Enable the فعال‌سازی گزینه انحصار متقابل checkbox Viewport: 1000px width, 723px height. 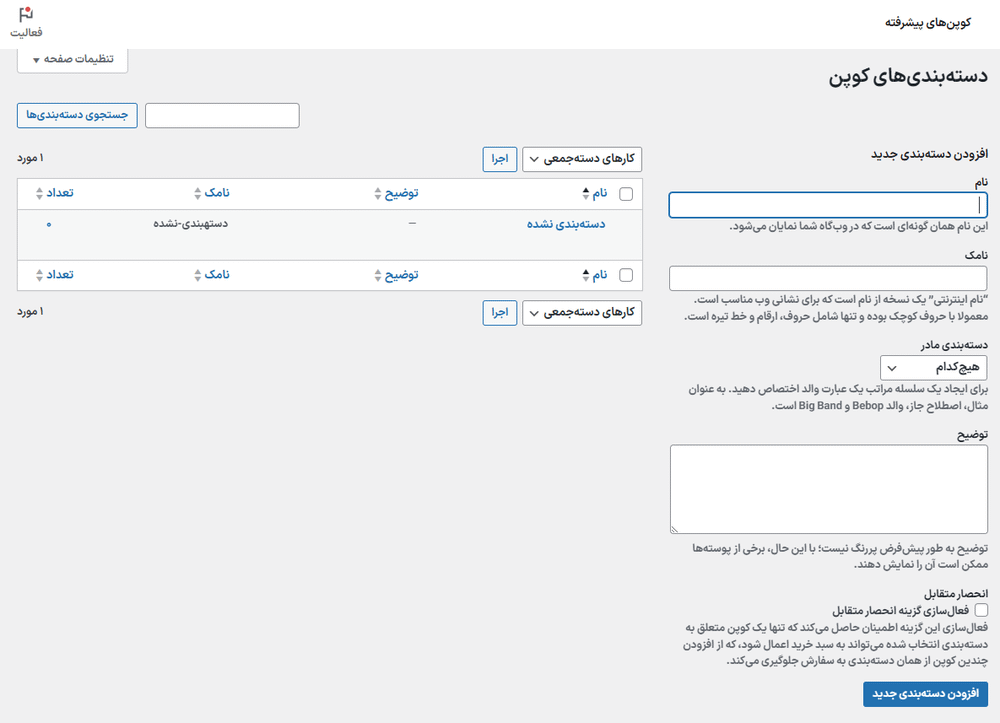tap(981, 609)
